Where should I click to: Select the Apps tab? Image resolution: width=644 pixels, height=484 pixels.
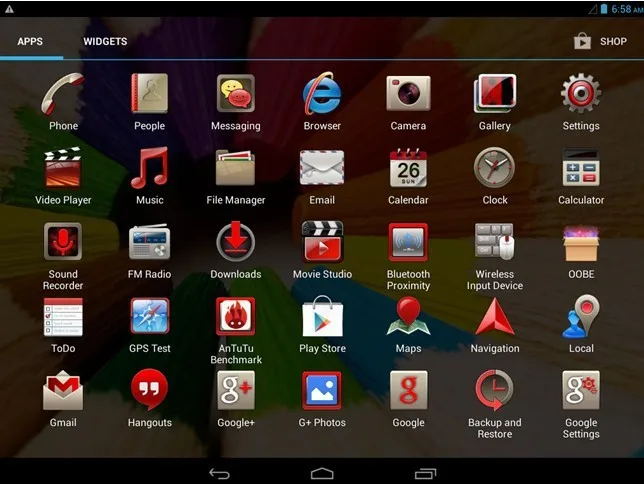pyautogui.click(x=30, y=41)
